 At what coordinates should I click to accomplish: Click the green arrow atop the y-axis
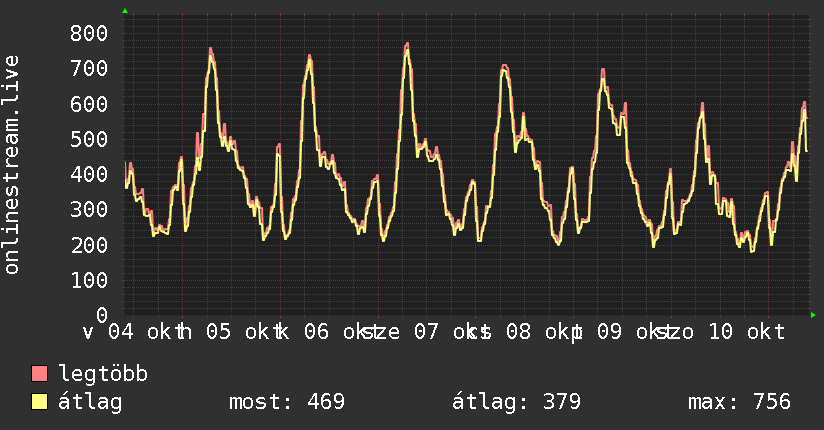point(125,11)
